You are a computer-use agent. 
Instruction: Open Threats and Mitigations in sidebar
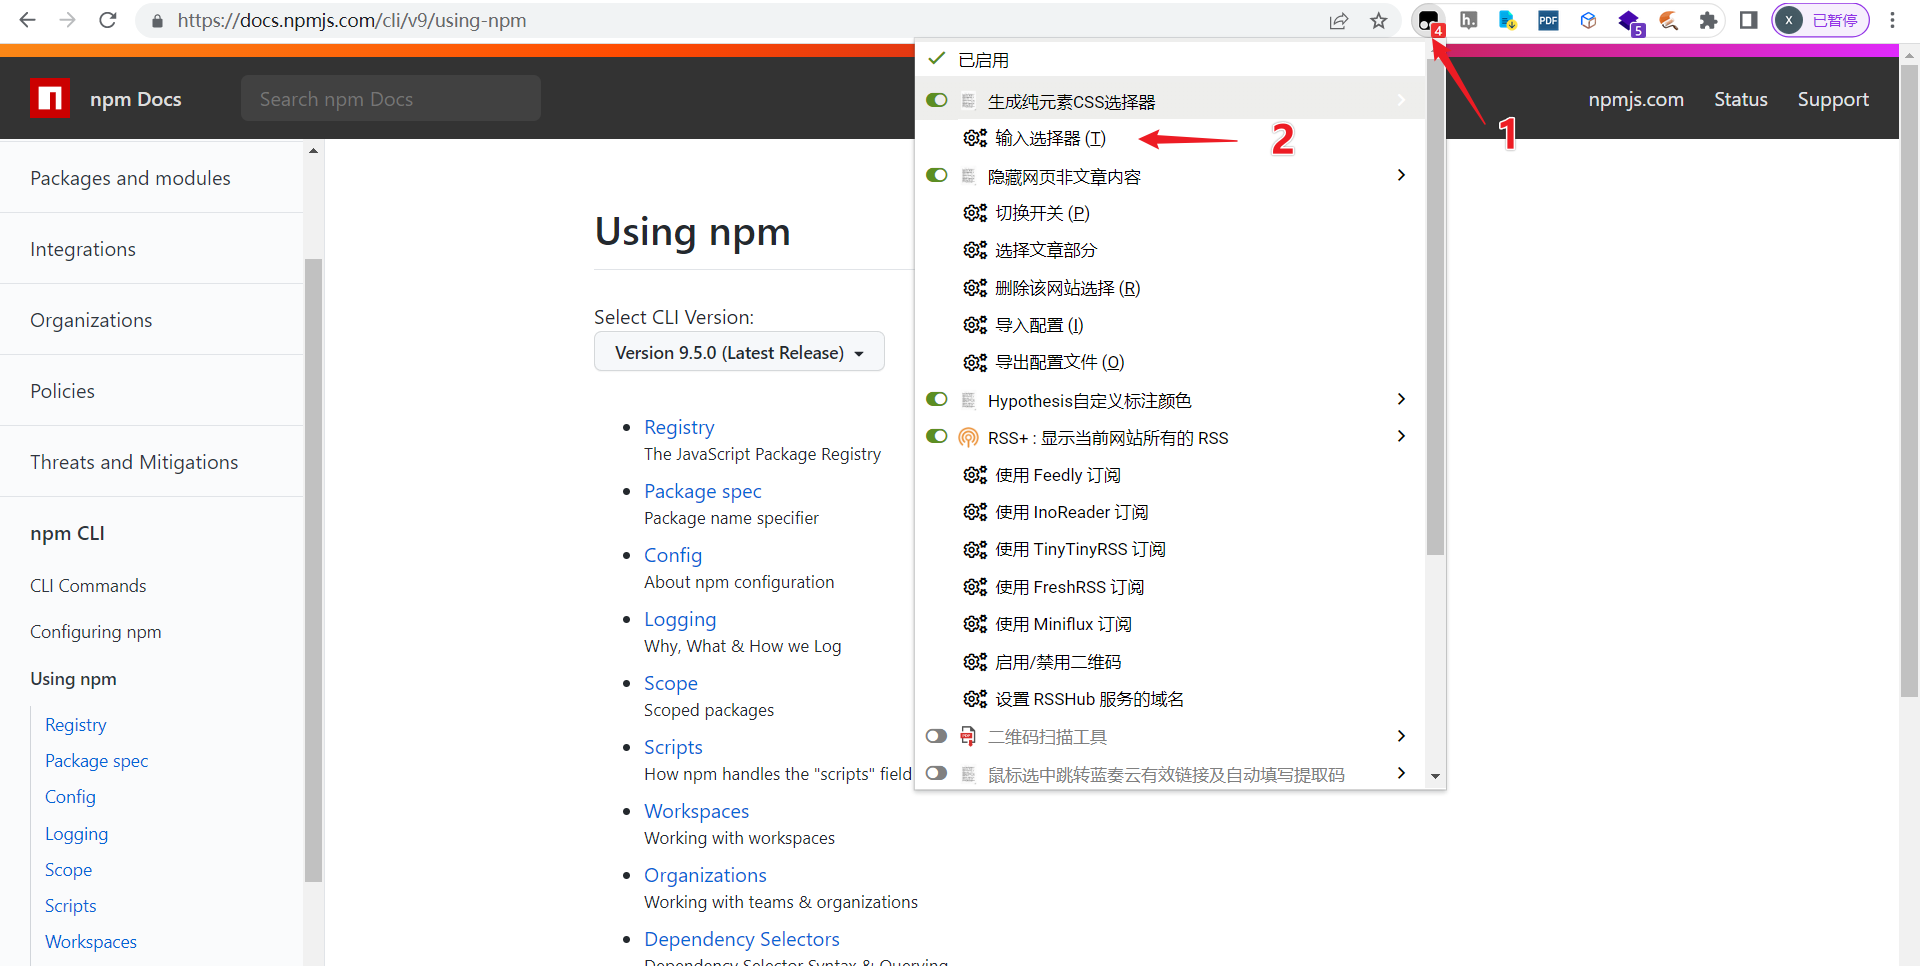pyautogui.click(x=134, y=462)
